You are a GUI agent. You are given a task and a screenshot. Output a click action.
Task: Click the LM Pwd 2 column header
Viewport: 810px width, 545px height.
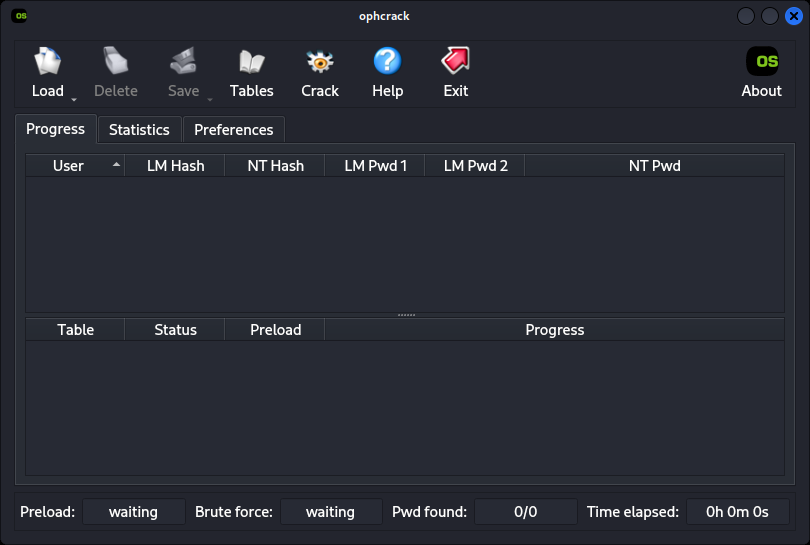(x=475, y=166)
